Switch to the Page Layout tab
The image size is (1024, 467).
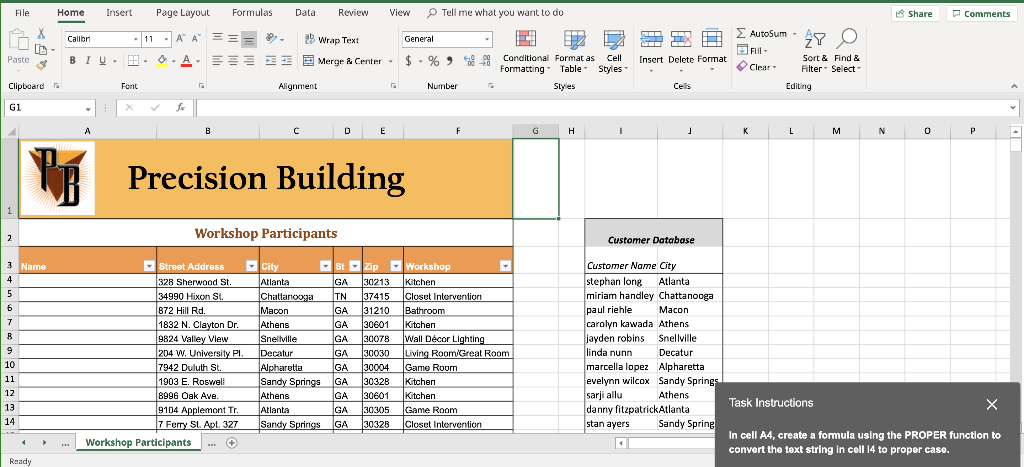183,12
